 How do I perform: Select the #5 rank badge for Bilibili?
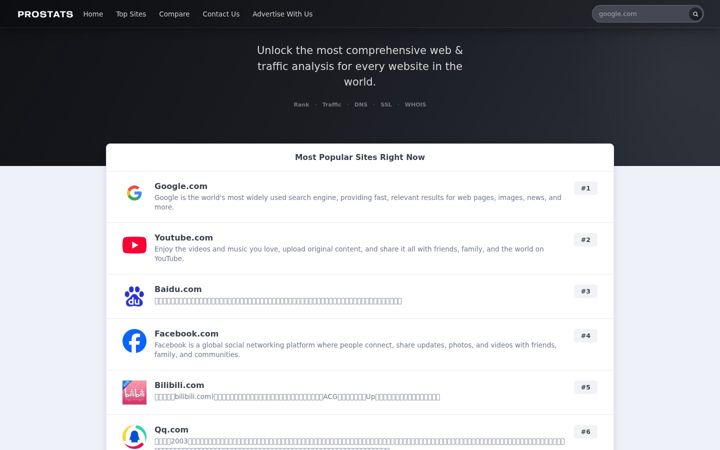585,387
